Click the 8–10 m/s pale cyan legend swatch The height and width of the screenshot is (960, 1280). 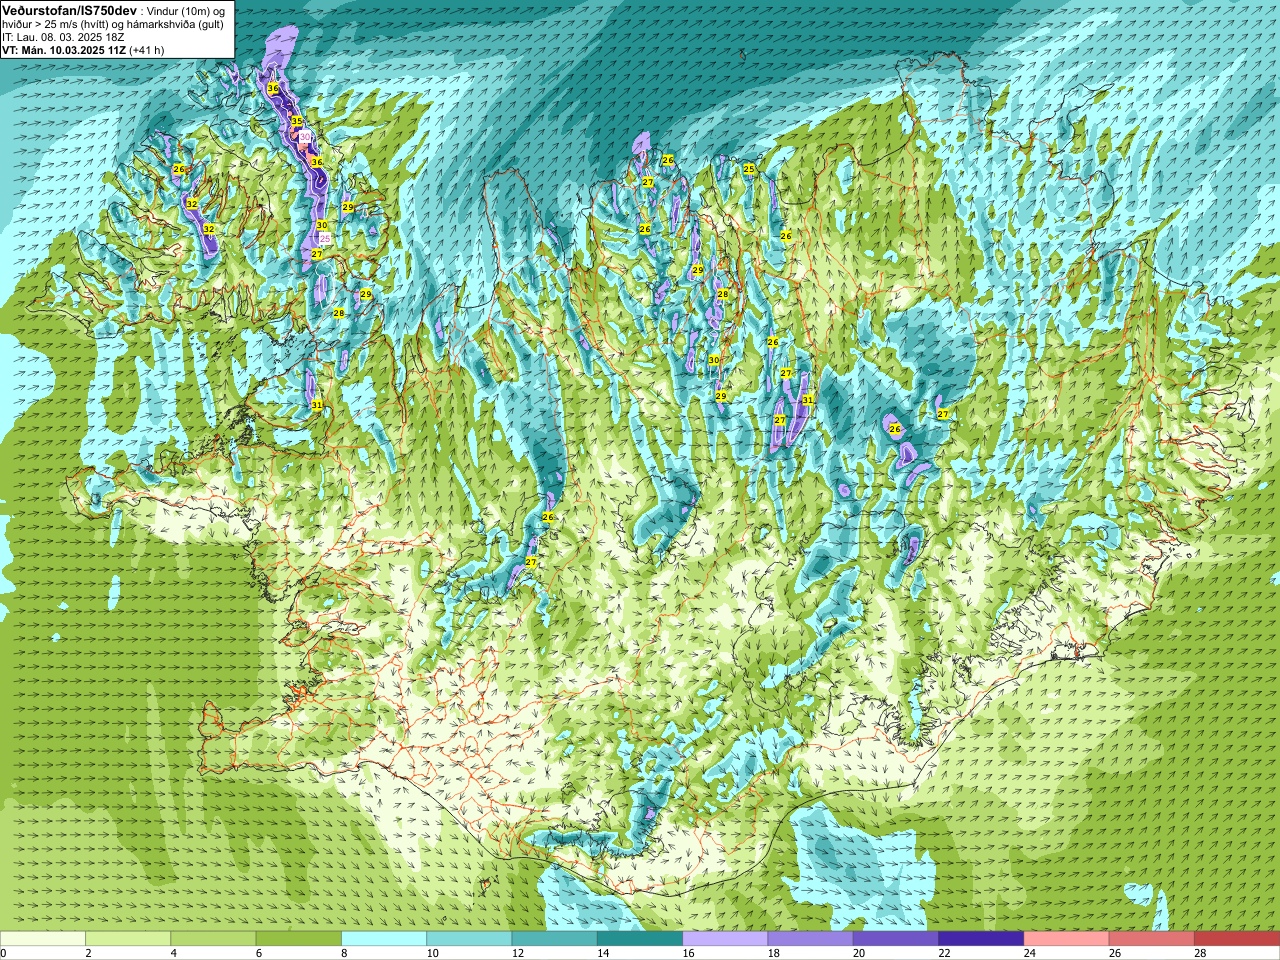(384, 938)
